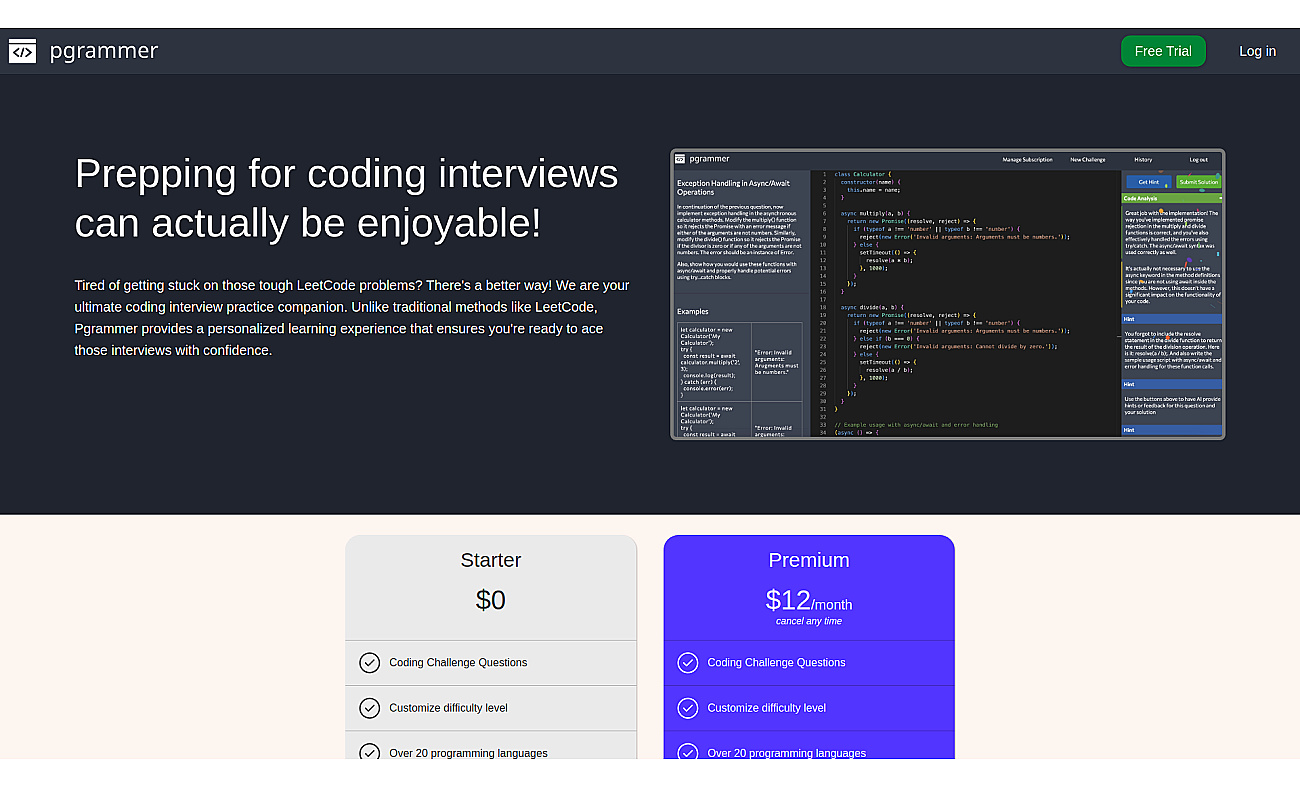Click Starter Over 20 programming languages check icon

coord(370,753)
